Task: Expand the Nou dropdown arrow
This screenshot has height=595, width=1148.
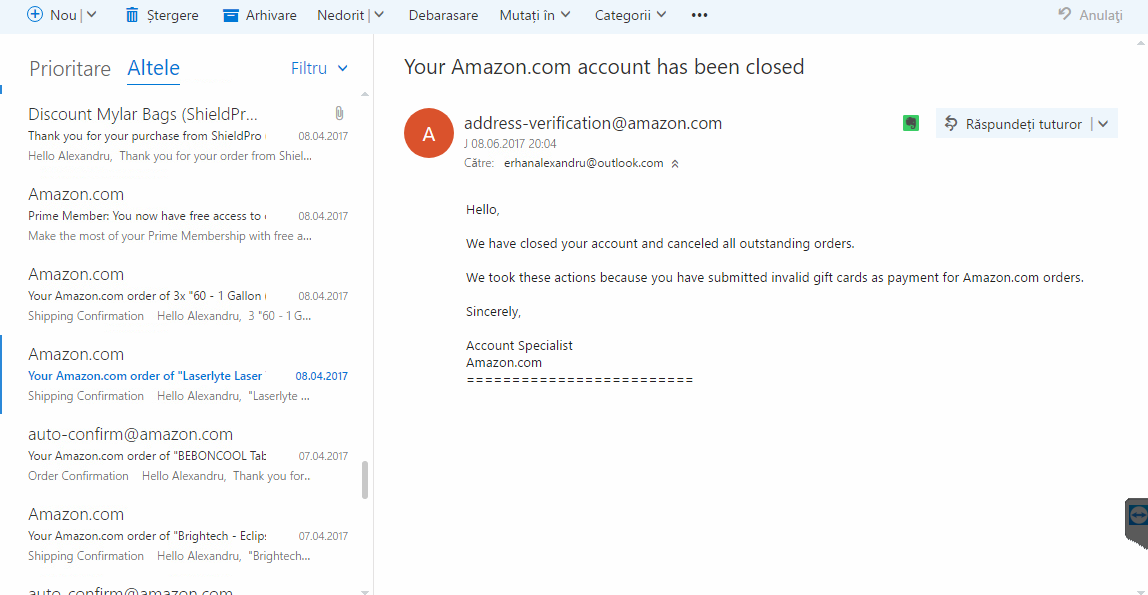Action: [92, 15]
